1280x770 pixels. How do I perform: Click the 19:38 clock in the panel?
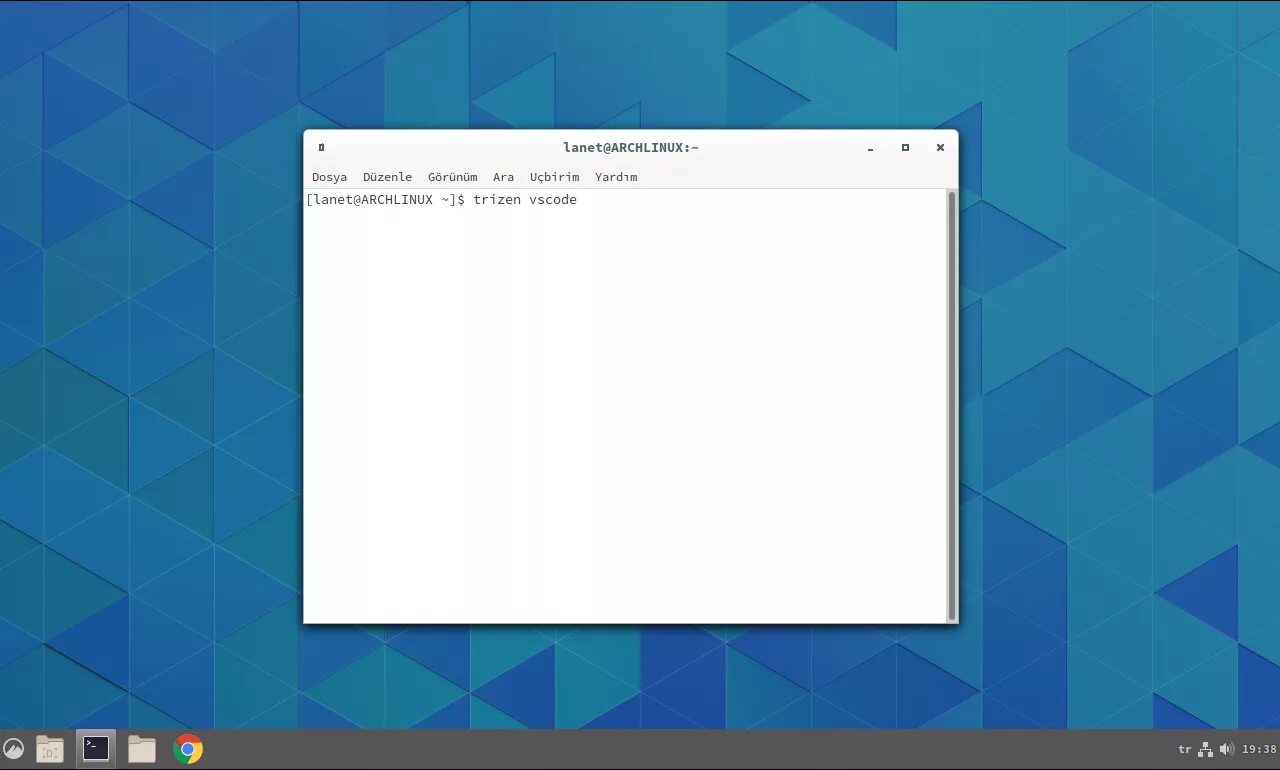1259,749
